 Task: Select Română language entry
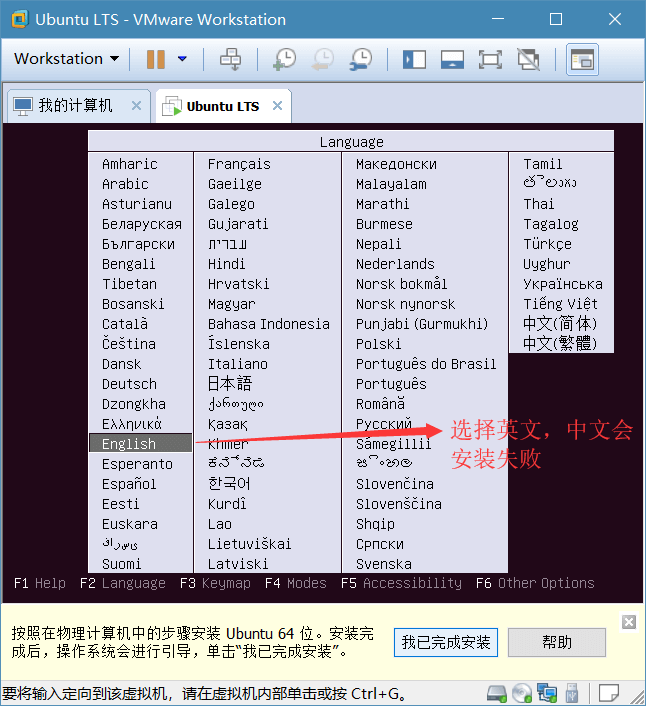pyautogui.click(x=380, y=403)
